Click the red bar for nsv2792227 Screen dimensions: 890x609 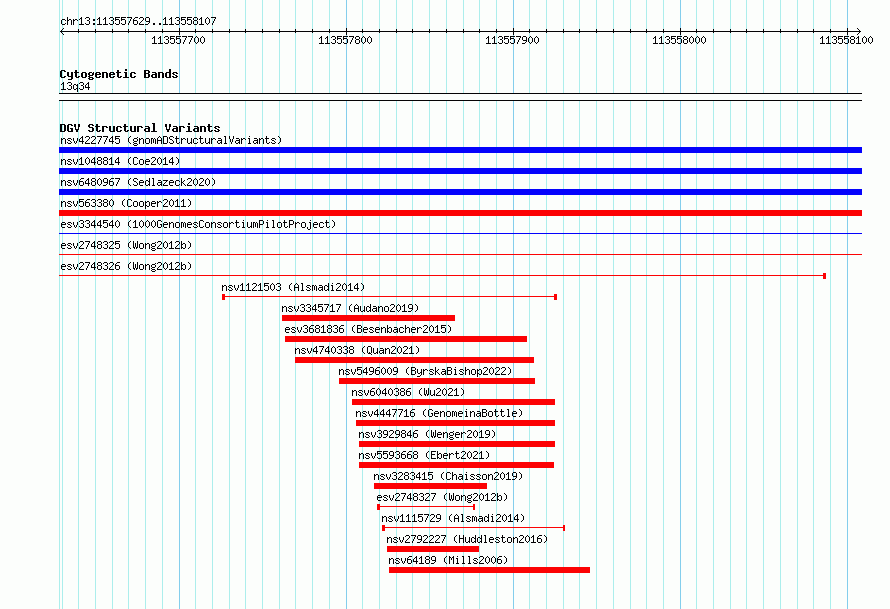433,549
